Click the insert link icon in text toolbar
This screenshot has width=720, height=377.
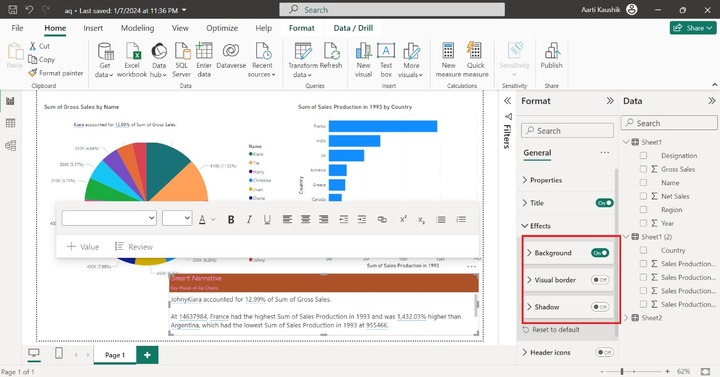[382, 219]
